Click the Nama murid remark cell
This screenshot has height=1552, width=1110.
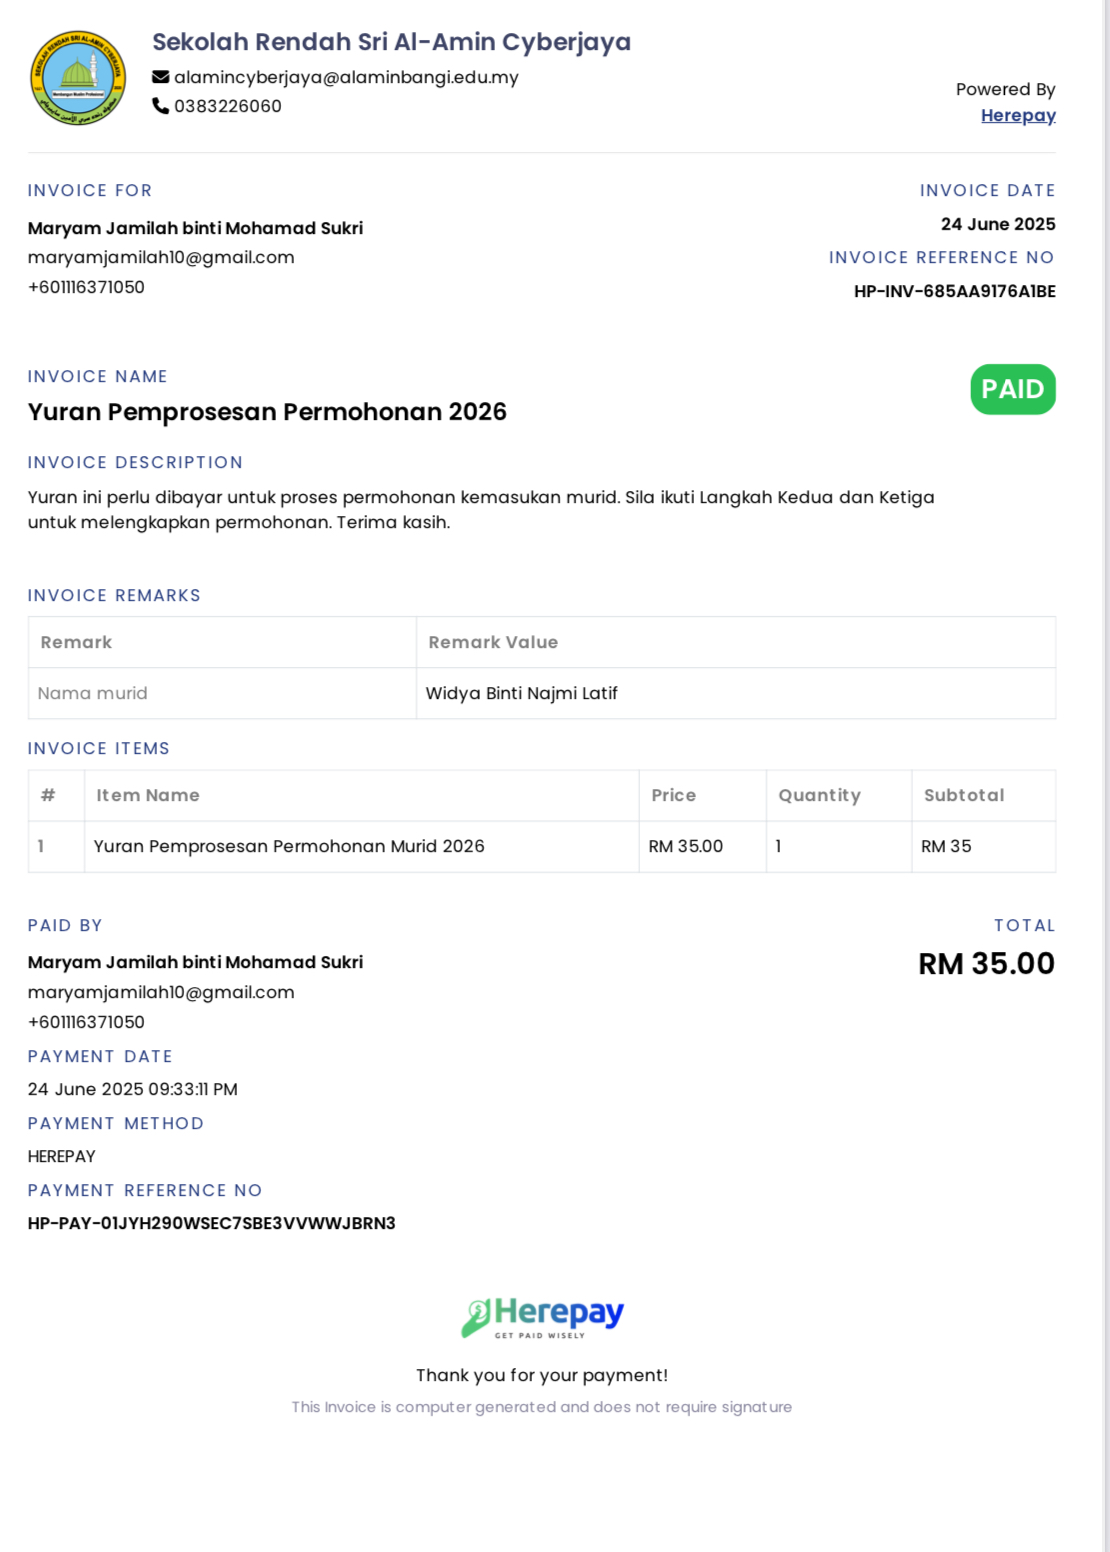point(222,693)
